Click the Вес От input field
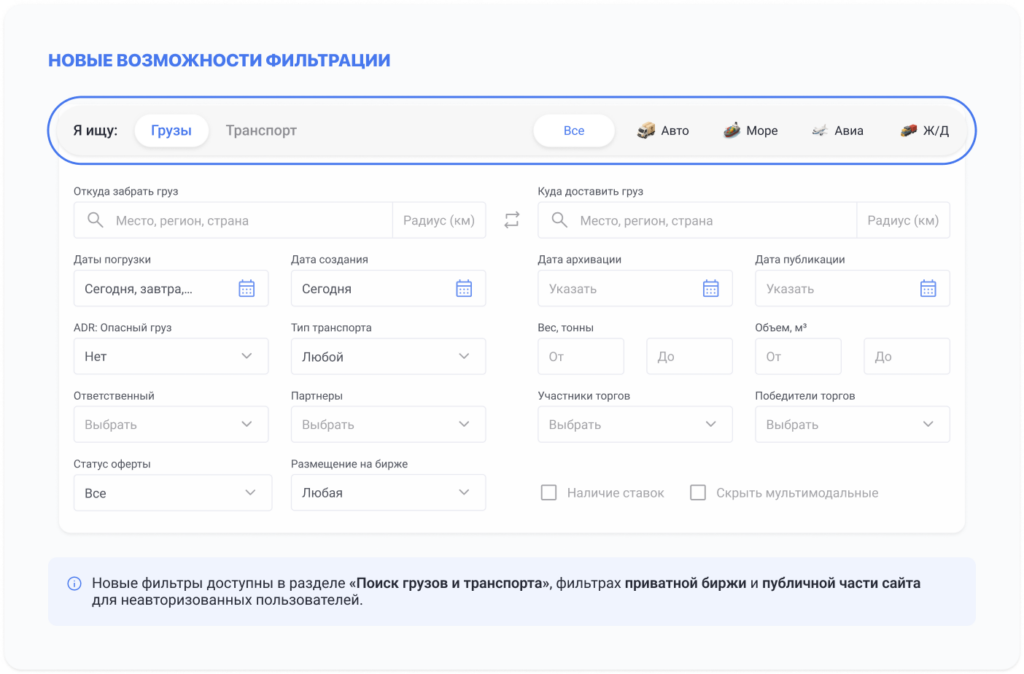 pyautogui.click(x=581, y=356)
